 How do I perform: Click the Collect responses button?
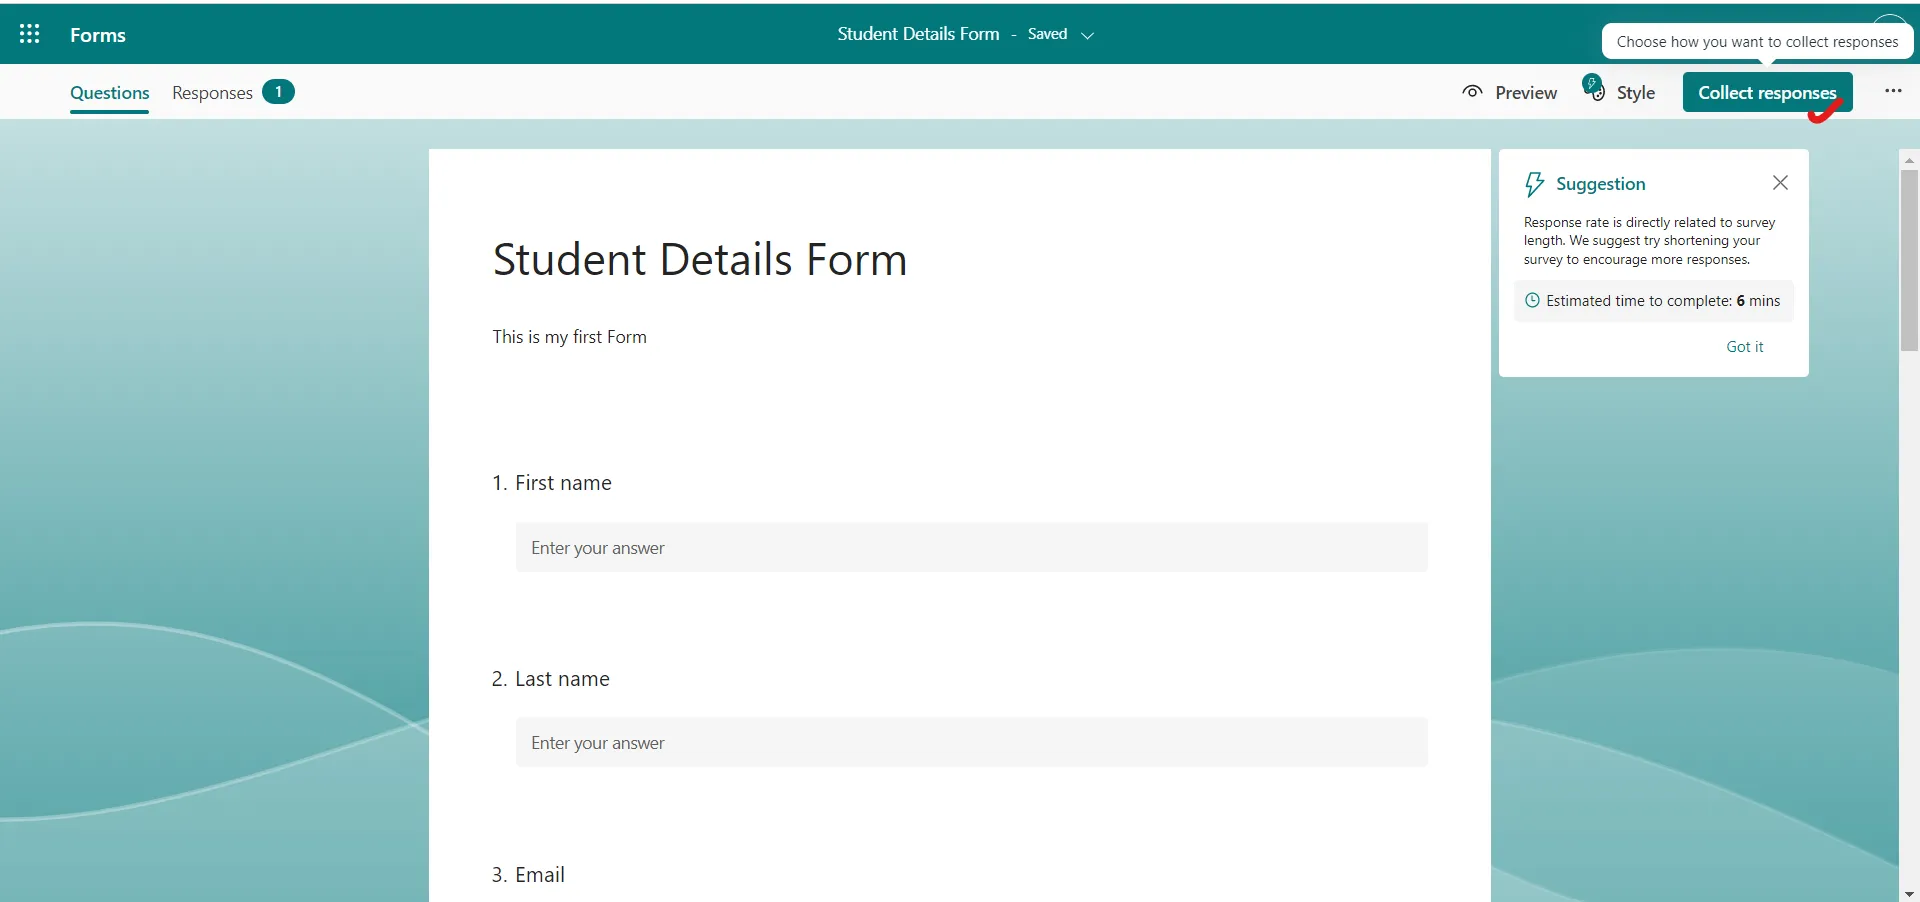(x=1767, y=92)
